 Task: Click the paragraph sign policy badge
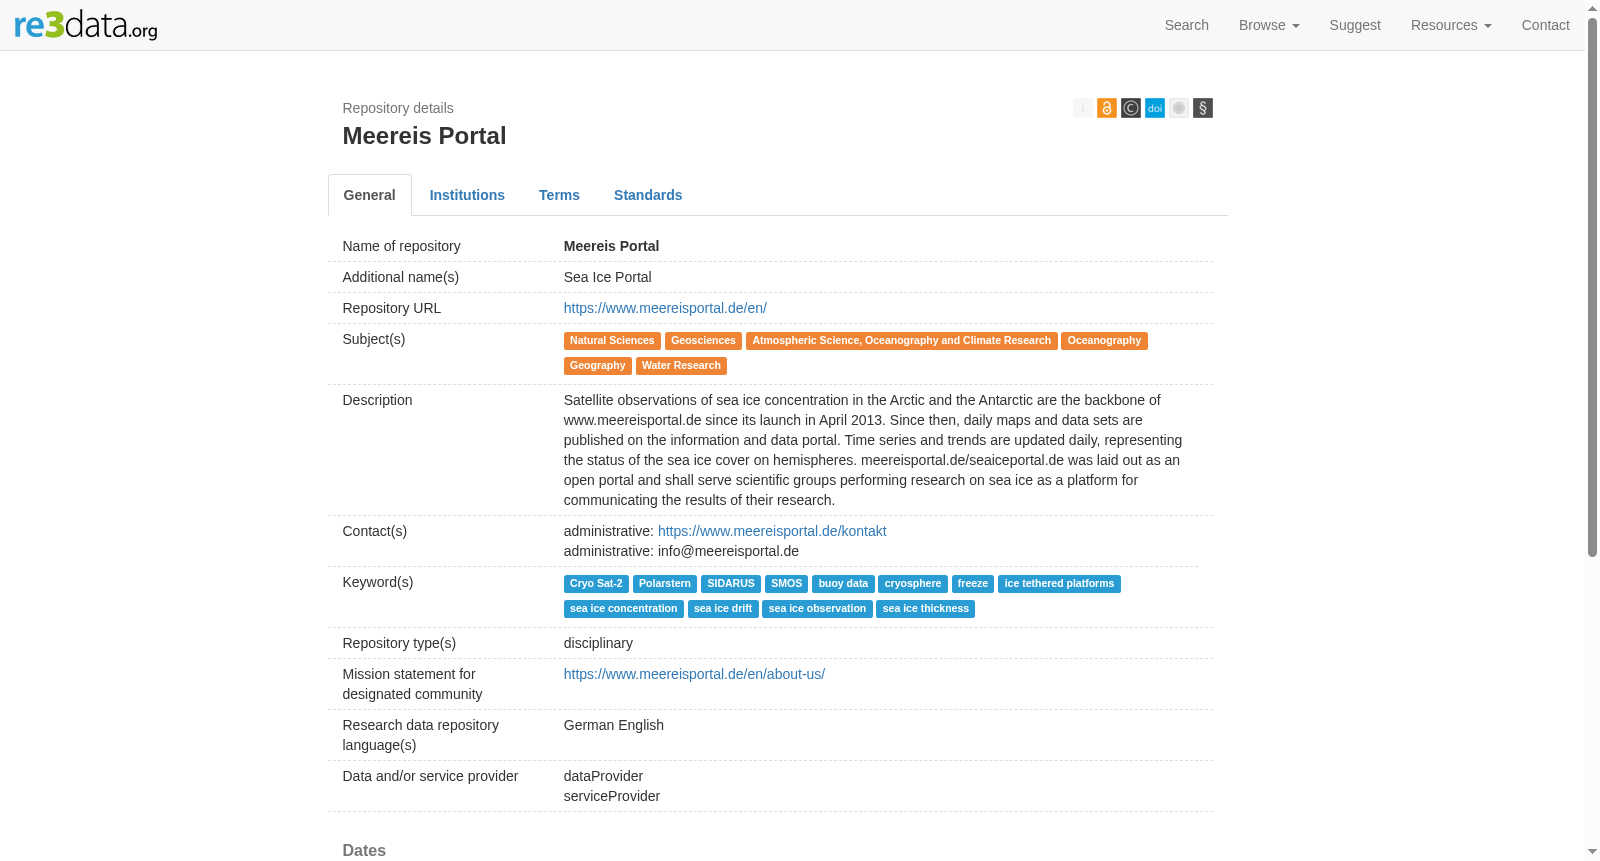coord(1203,108)
